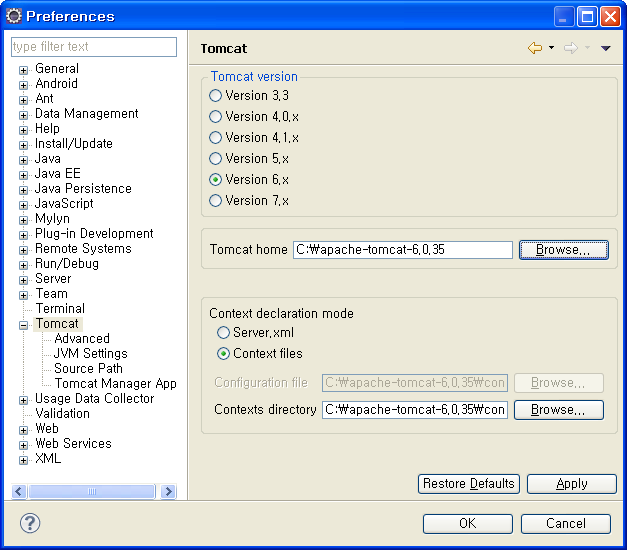Click the help question mark icon
Viewport: 627px width, 550px height.
(x=30, y=523)
